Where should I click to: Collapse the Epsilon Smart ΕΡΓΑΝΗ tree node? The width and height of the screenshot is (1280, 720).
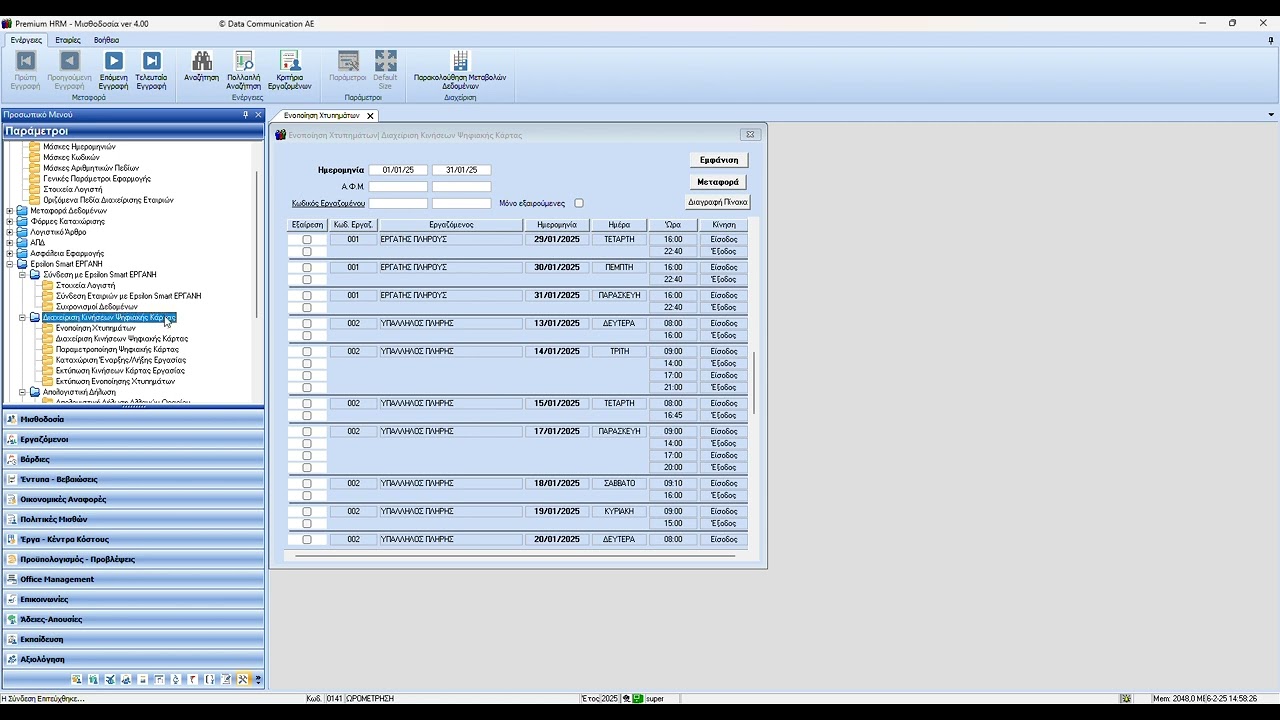click(x=10, y=264)
